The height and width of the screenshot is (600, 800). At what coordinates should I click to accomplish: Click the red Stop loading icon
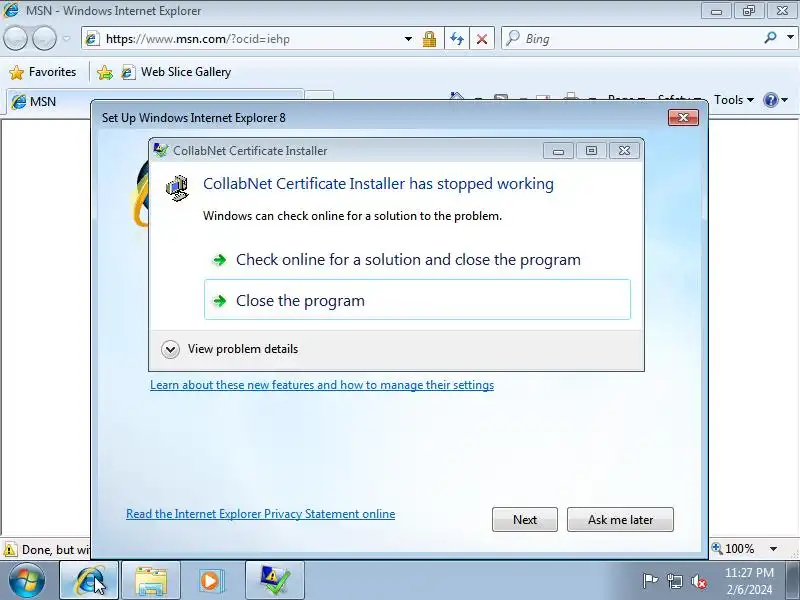[x=482, y=39]
